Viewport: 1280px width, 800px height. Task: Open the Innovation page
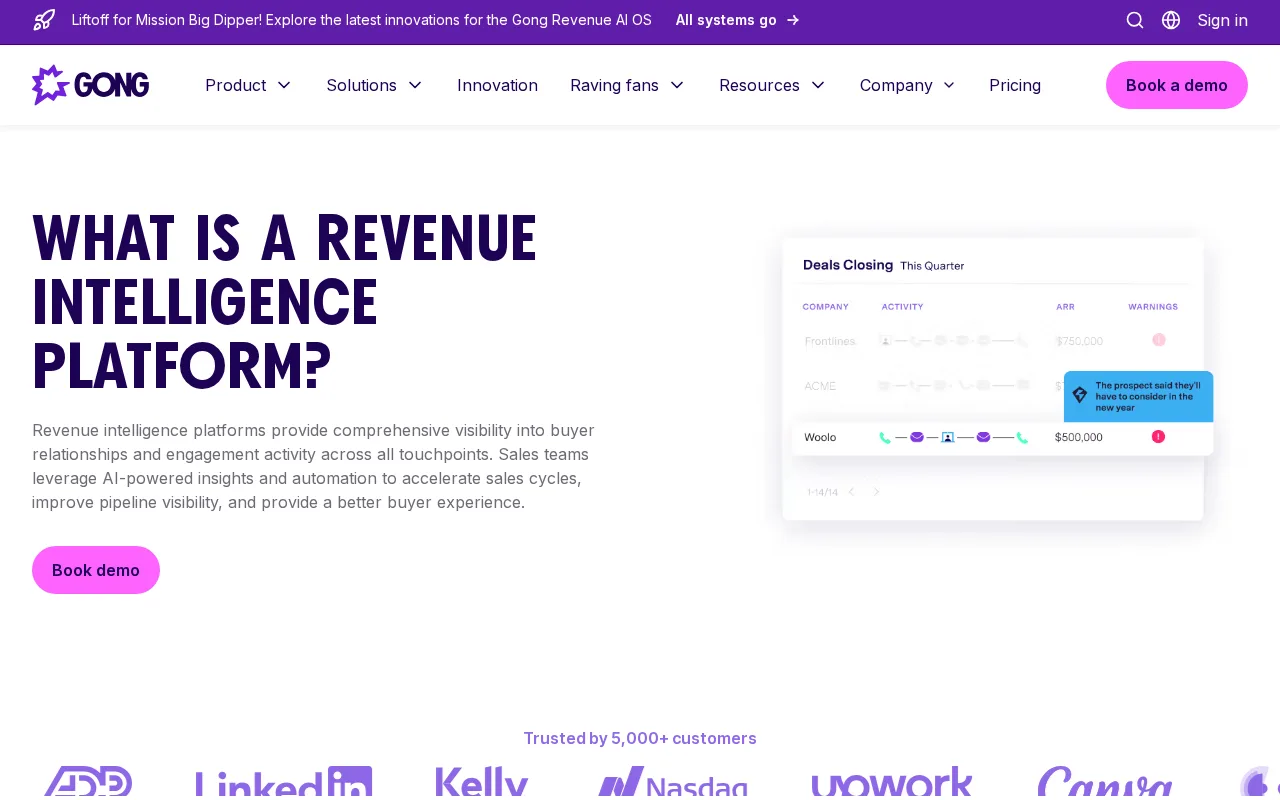tap(497, 85)
